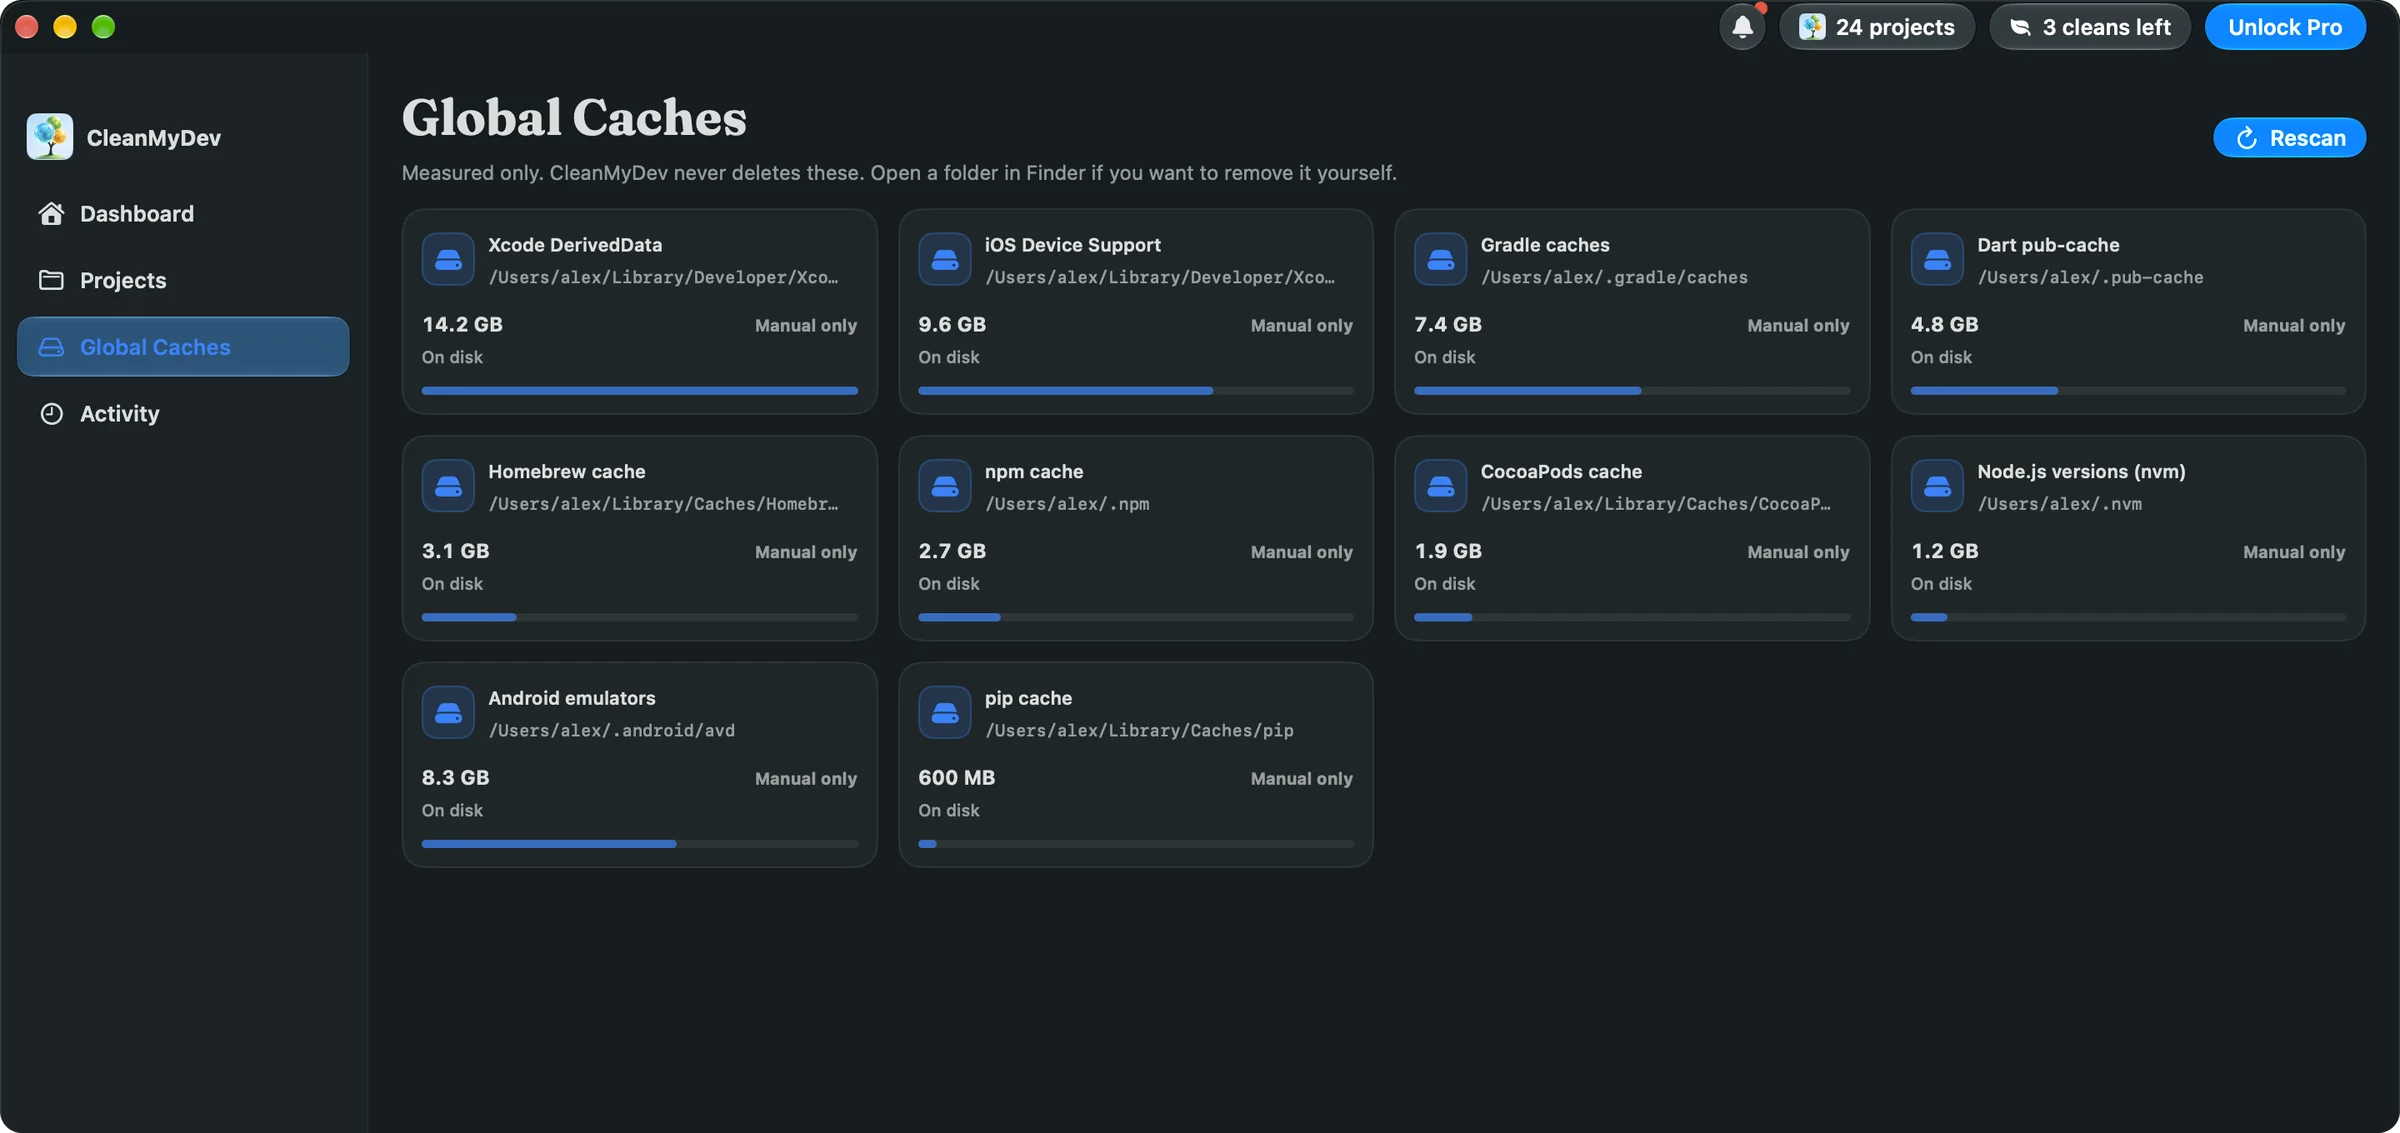The image size is (2400, 1133).
Task: Click the CleanMyDev app name
Action: [x=154, y=137]
